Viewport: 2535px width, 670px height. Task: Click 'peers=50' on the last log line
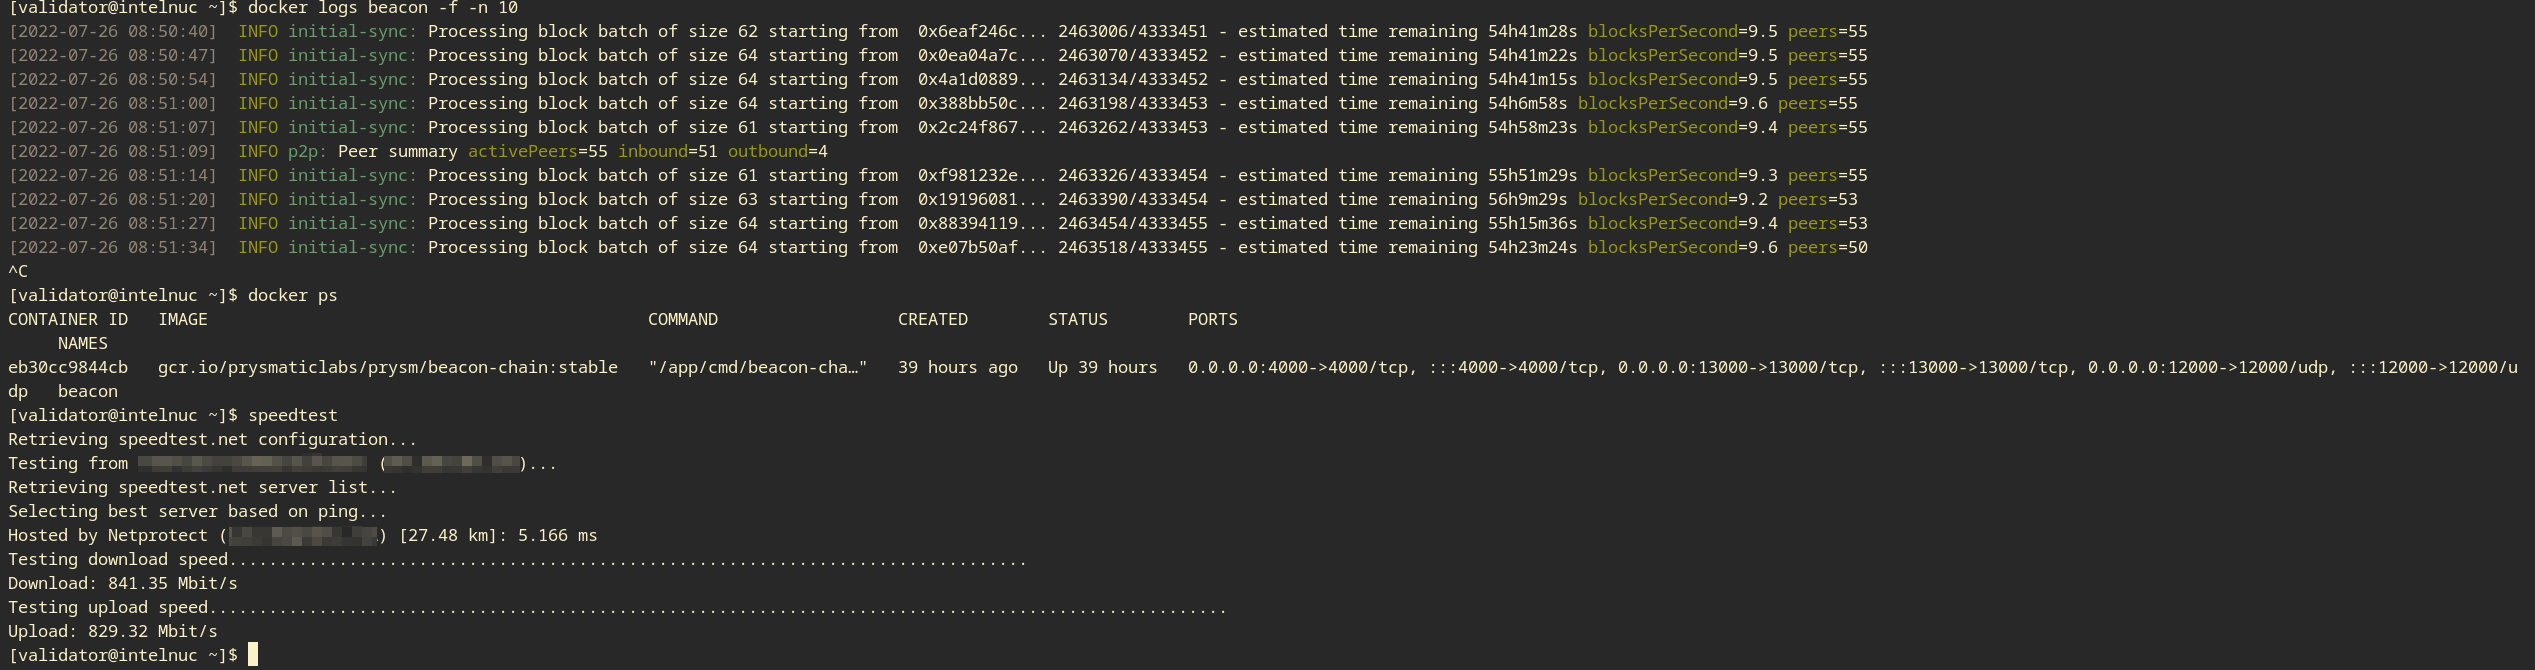tap(1828, 248)
